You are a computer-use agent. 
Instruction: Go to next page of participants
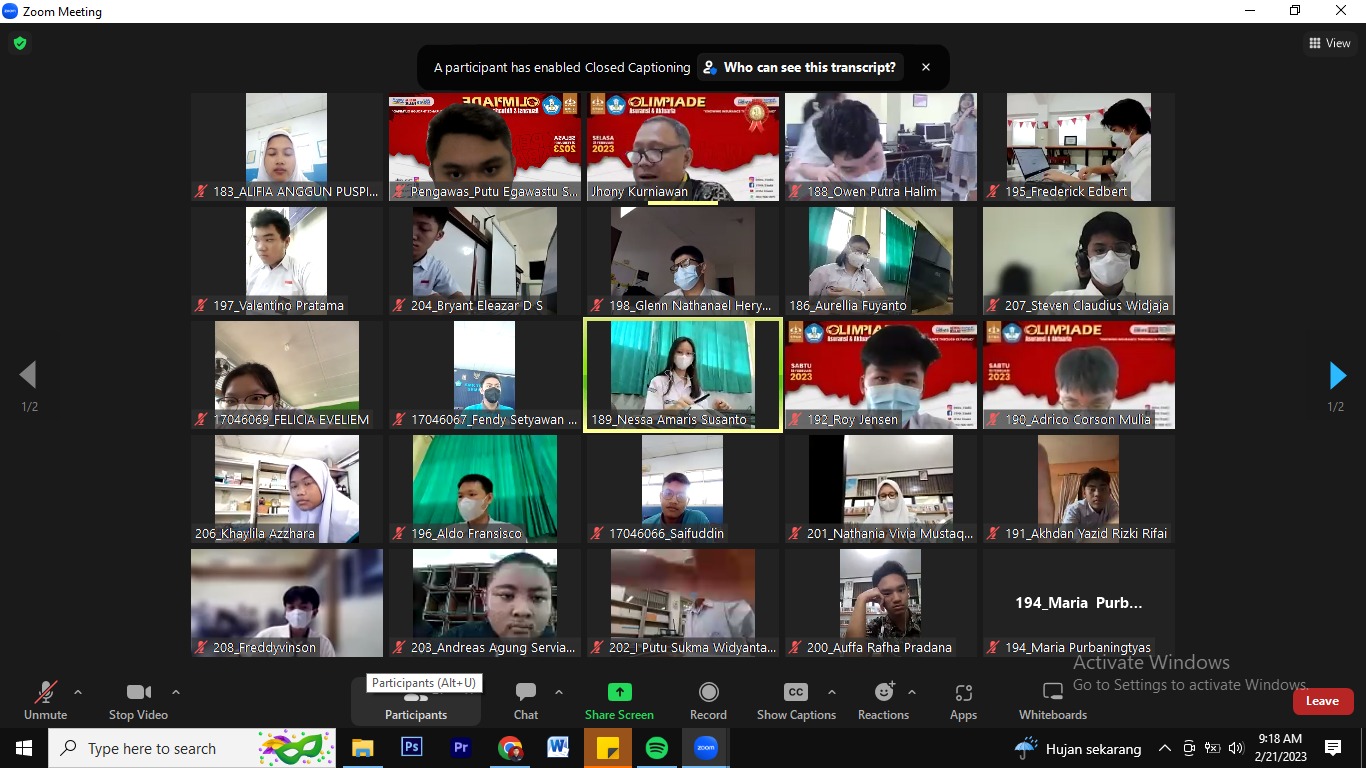1337,375
